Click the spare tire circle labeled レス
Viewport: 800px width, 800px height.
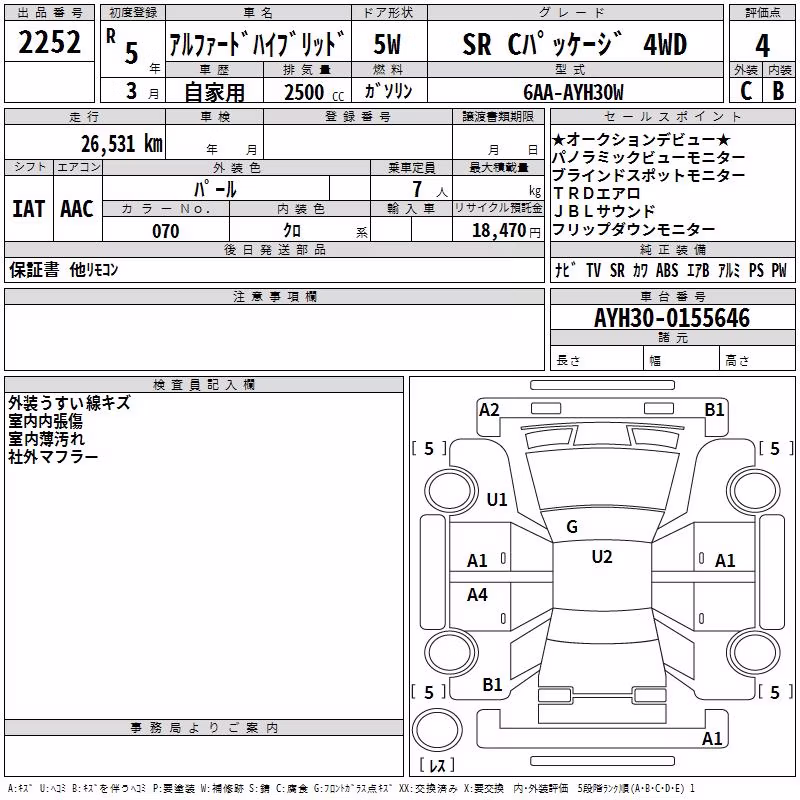coord(437,729)
